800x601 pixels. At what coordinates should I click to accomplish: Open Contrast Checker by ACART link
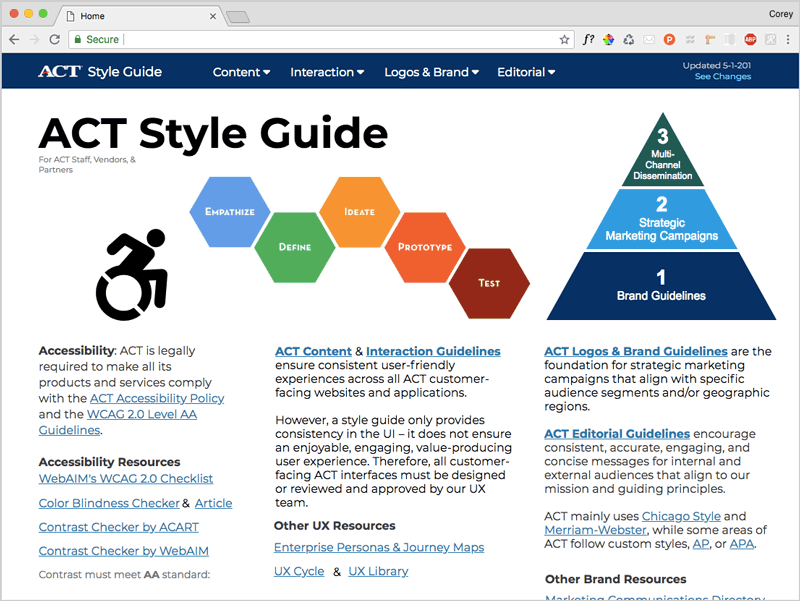pyautogui.click(x=119, y=527)
